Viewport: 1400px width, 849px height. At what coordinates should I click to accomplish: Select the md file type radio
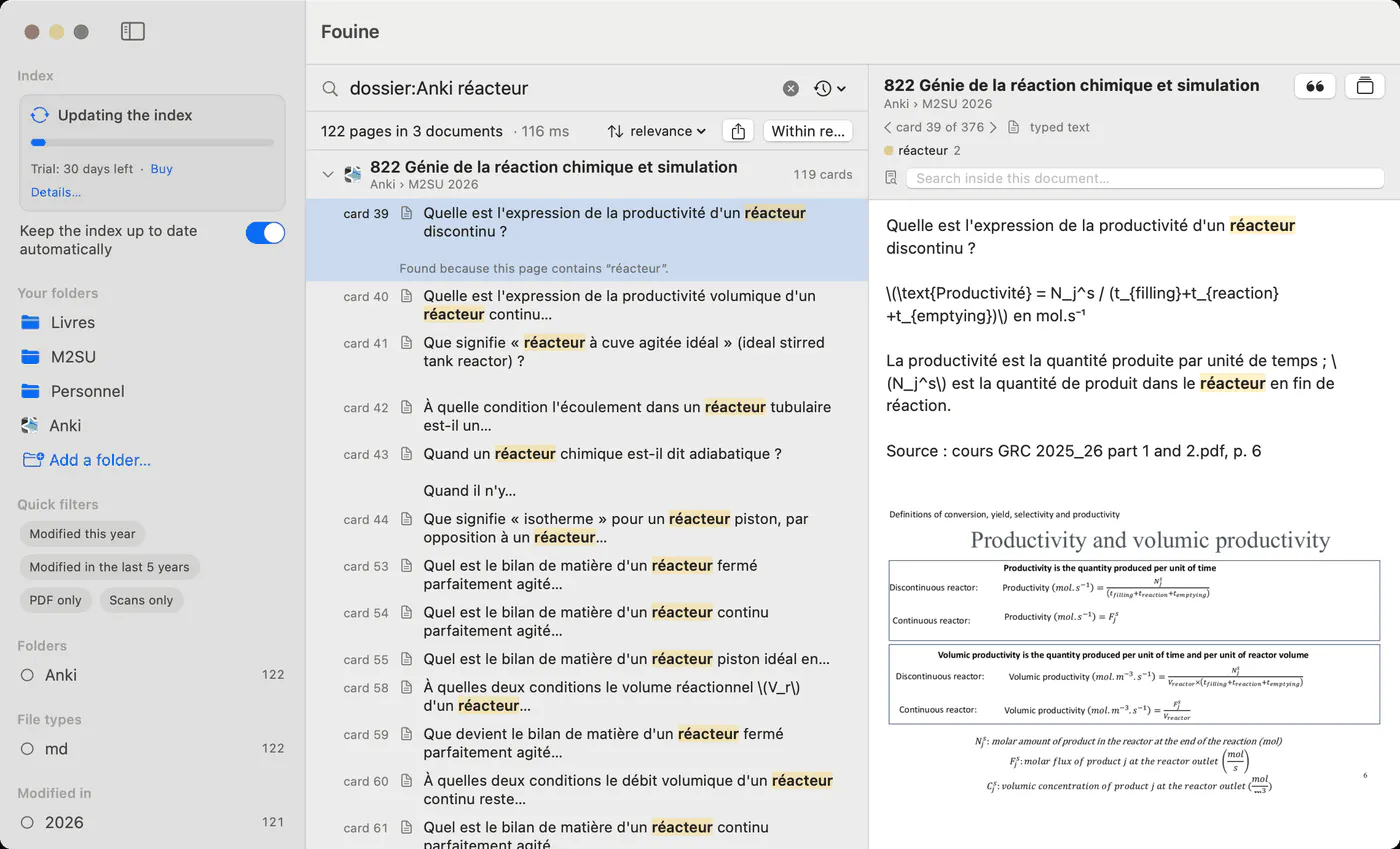tap(27, 749)
